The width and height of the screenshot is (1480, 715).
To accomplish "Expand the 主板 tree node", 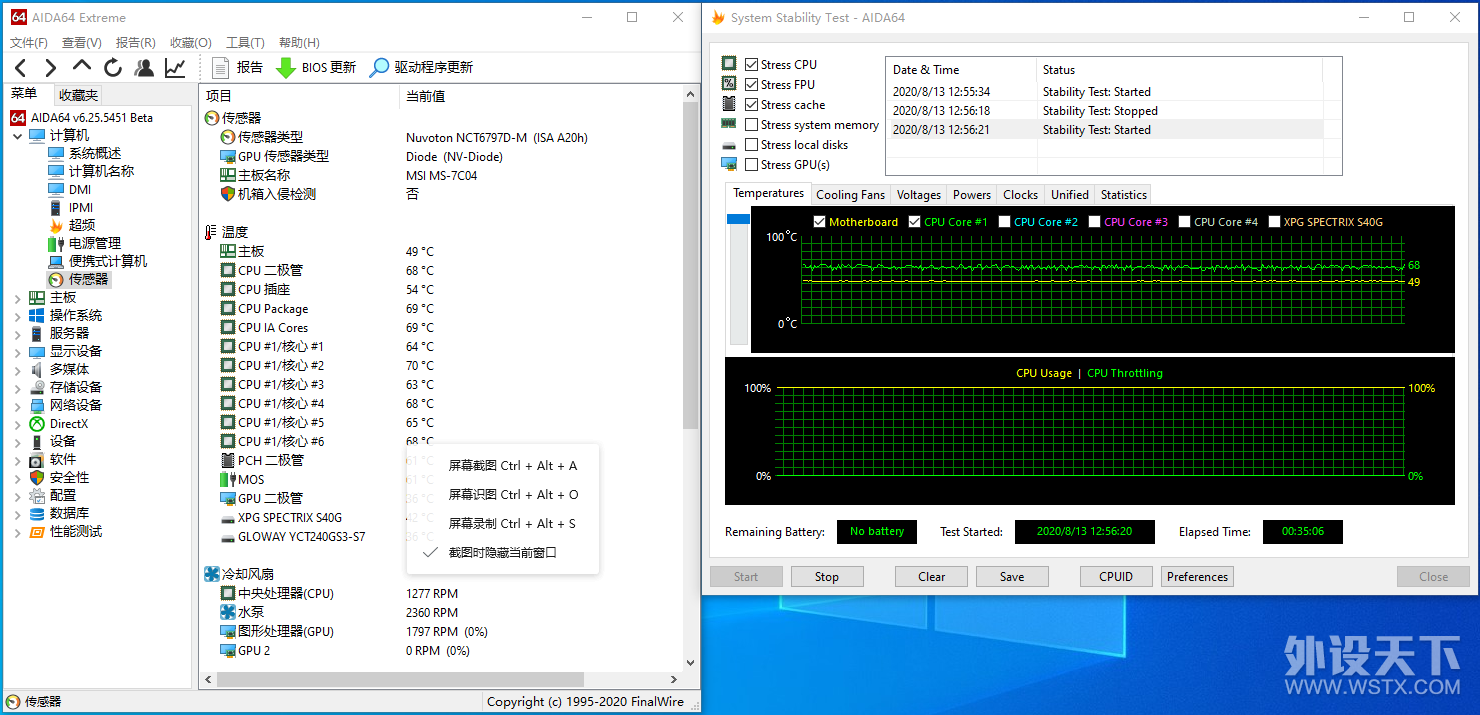I will click(x=17, y=297).
